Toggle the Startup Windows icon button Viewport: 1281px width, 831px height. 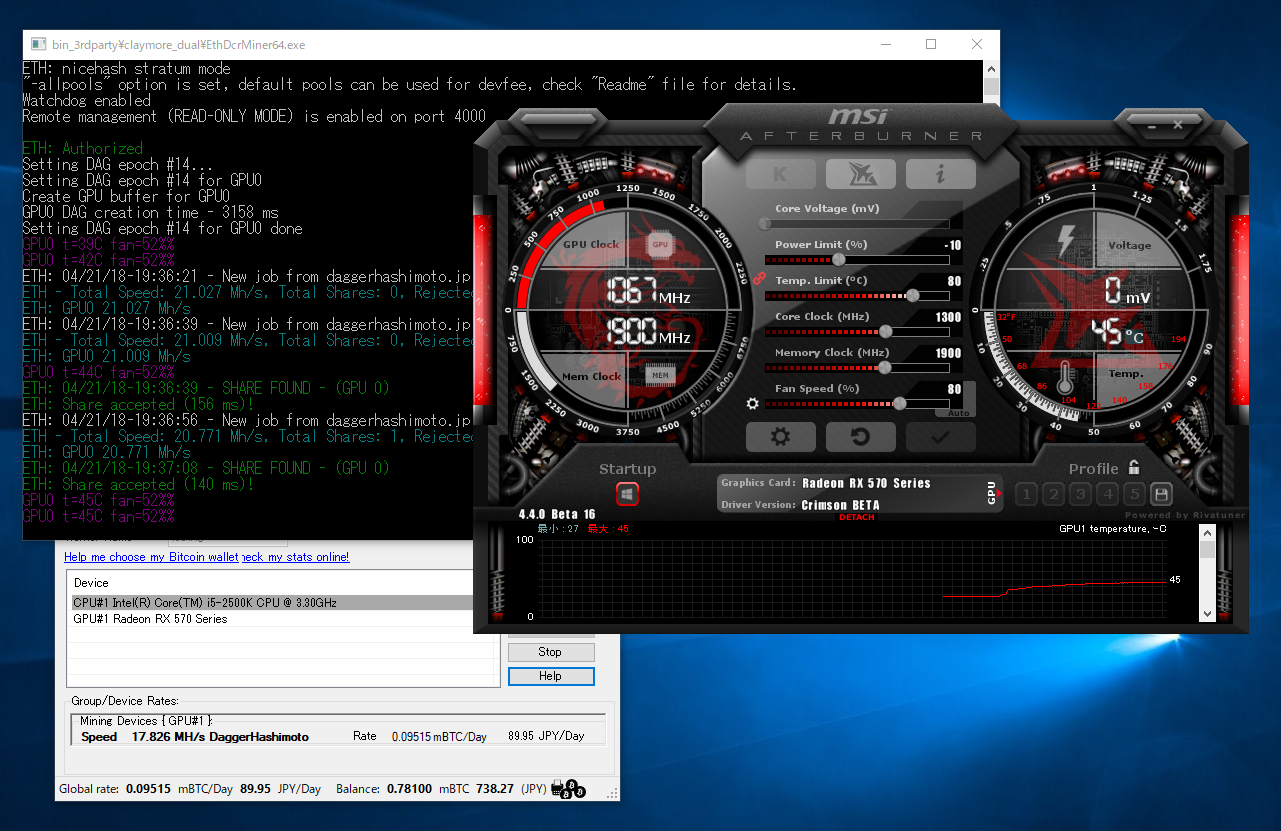(628, 494)
